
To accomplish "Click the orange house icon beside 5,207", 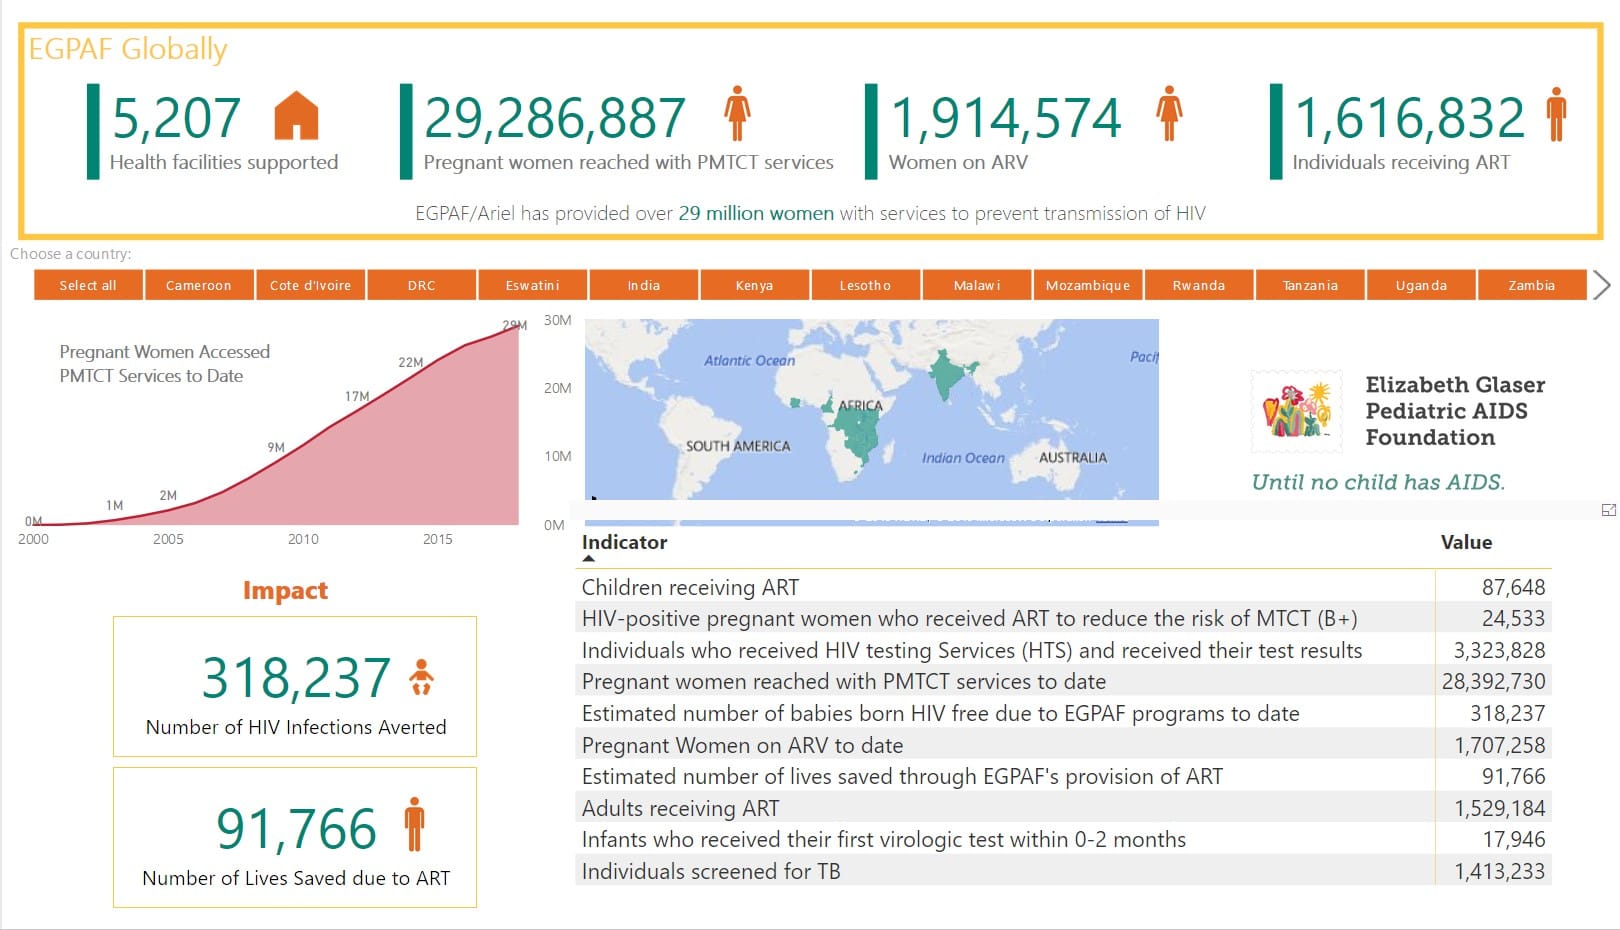I will point(296,116).
